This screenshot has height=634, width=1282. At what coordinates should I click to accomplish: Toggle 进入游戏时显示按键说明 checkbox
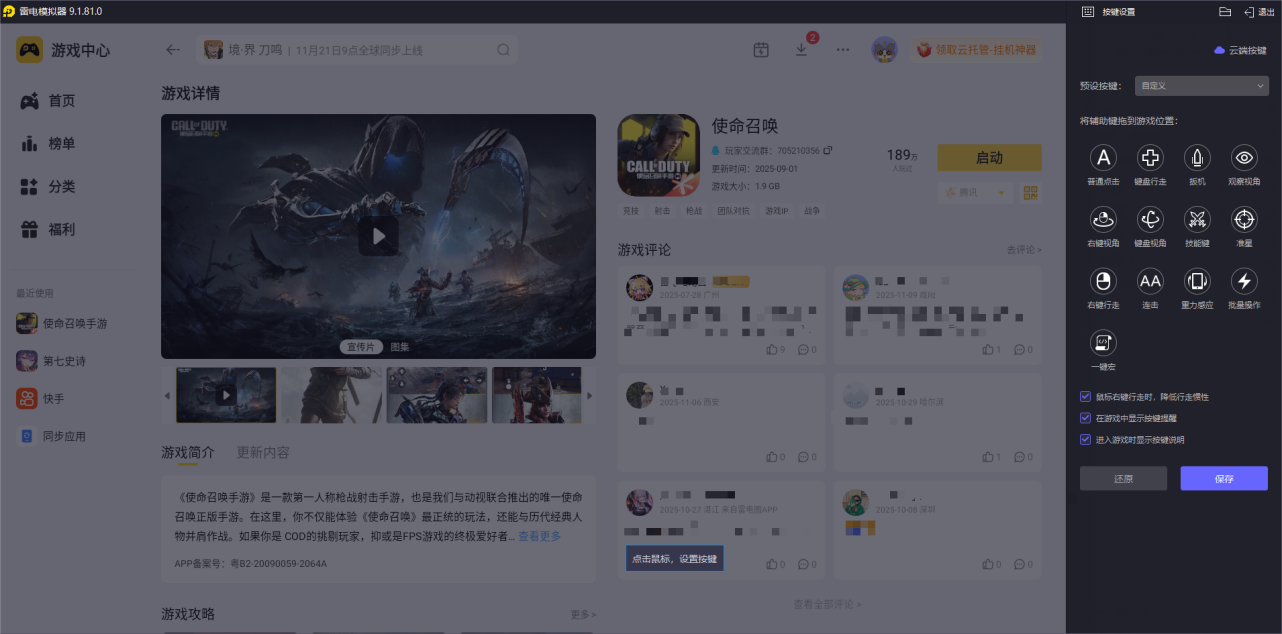[x=1086, y=439]
